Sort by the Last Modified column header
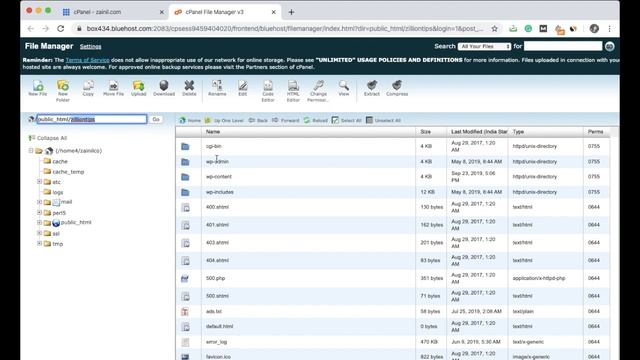Screen dimensions: 640x360 click(479, 132)
